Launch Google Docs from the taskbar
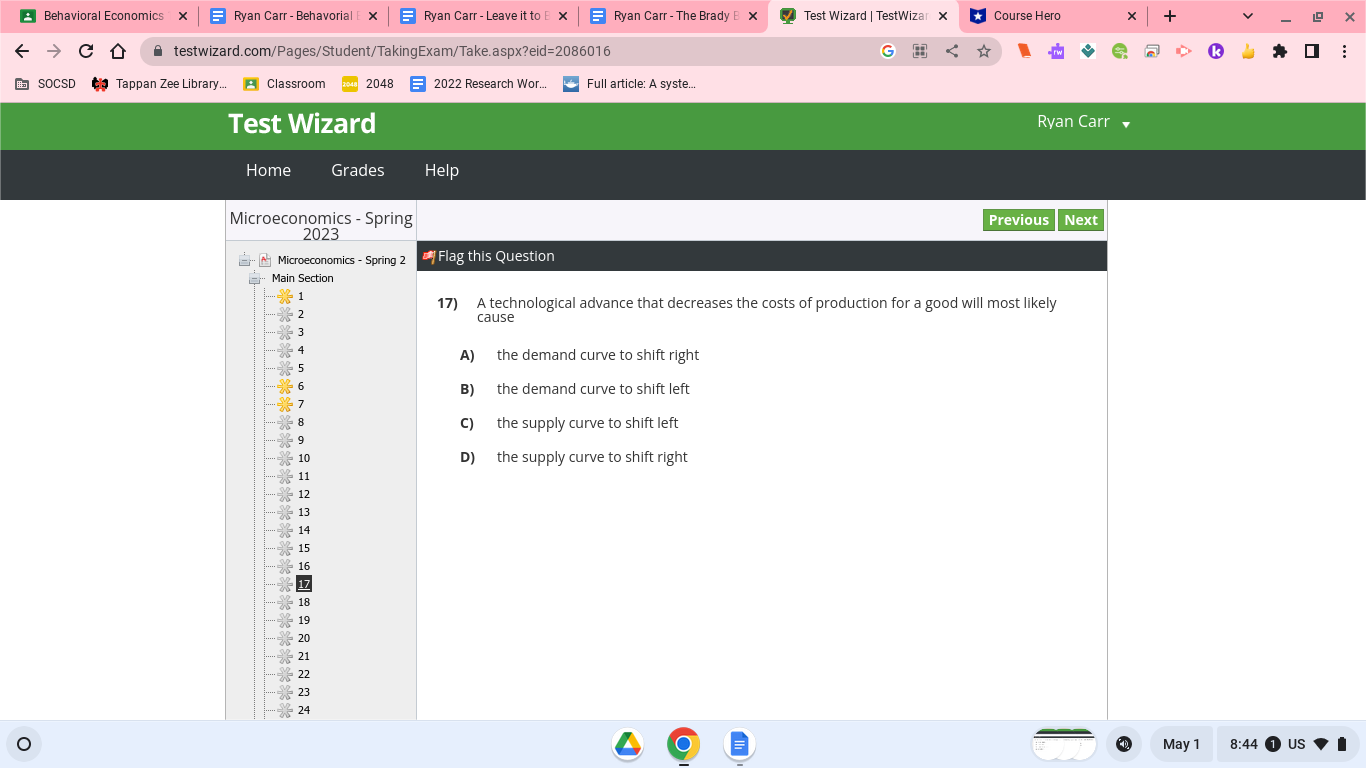Image resolution: width=1366 pixels, height=768 pixels. (x=738, y=744)
